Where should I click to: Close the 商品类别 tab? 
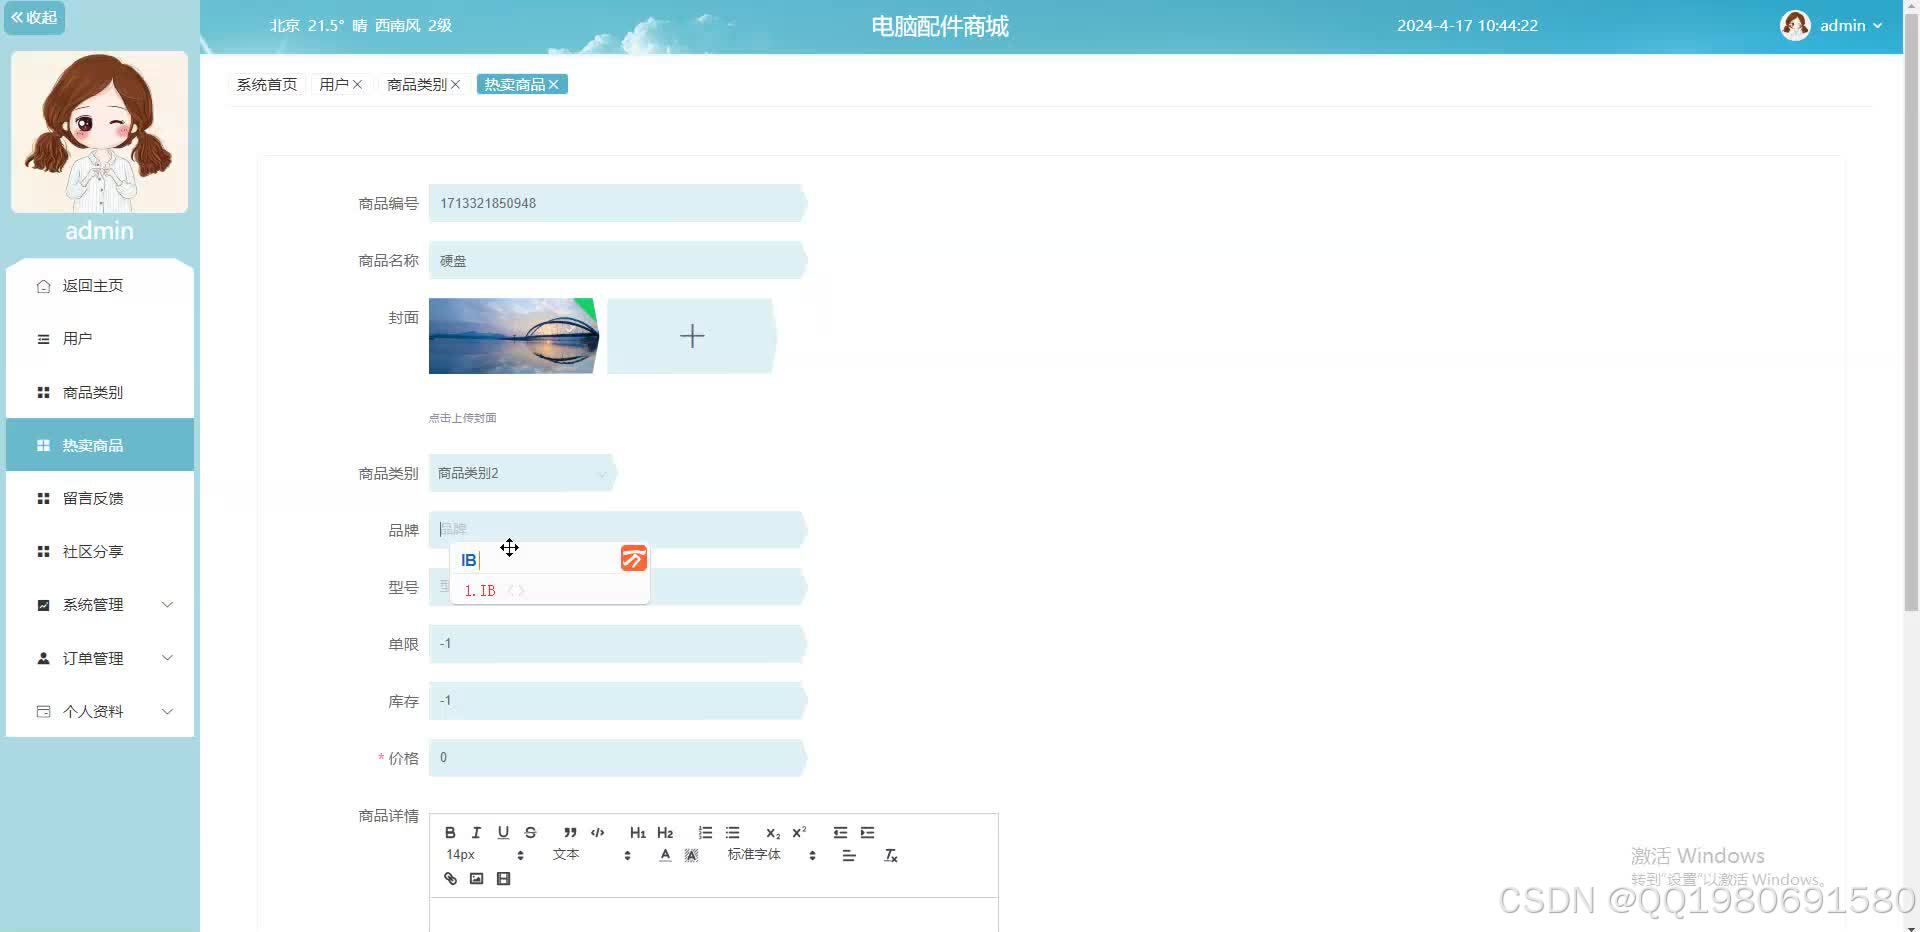(x=455, y=85)
